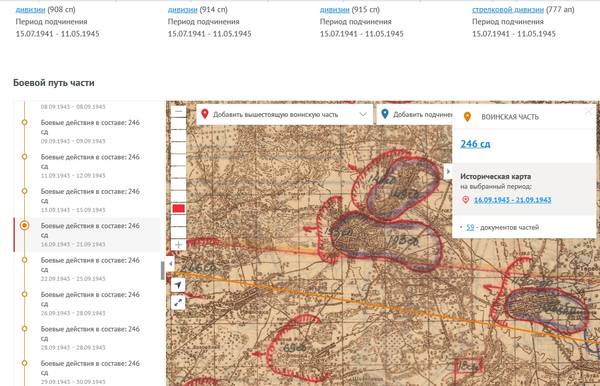600x386 pixels.
Task: Select timeline point for 22.09.1943 - 25.09.1943
Action: (x=24, y=260)
